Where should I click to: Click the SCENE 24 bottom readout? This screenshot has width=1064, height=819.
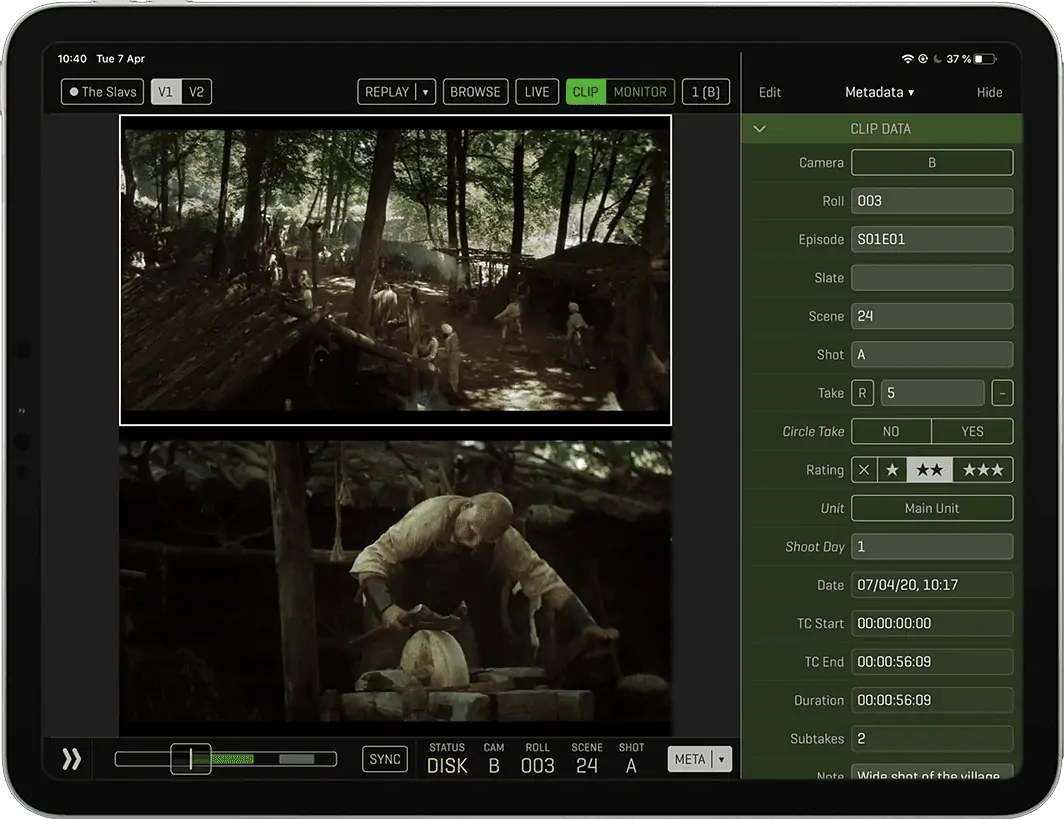[587, 759]
